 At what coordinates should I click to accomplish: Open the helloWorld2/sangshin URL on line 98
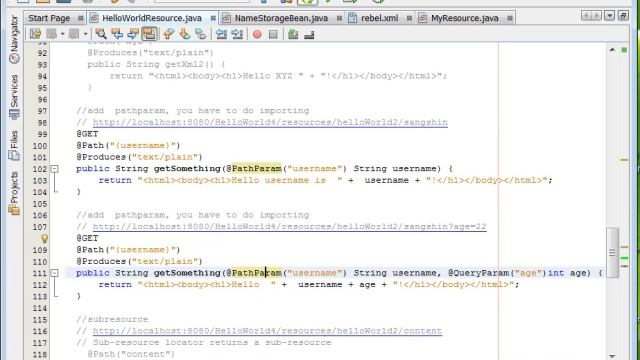[270, 122]
